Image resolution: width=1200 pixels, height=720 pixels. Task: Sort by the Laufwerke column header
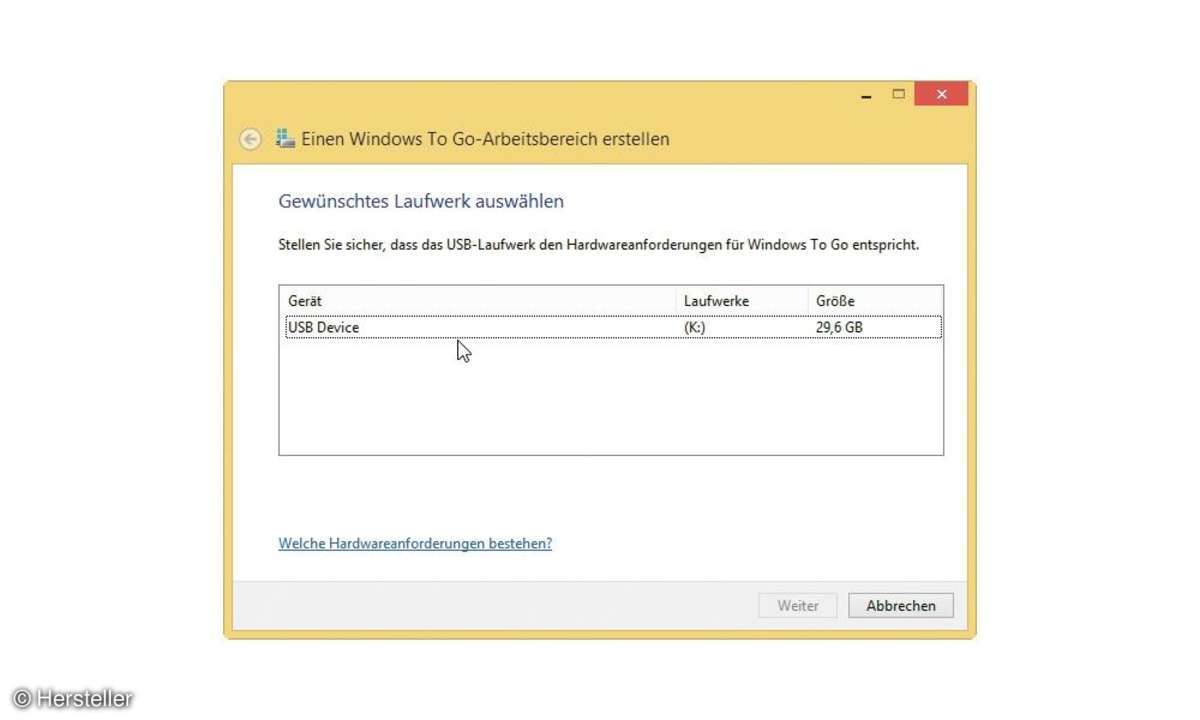click(x=742, y=300)
